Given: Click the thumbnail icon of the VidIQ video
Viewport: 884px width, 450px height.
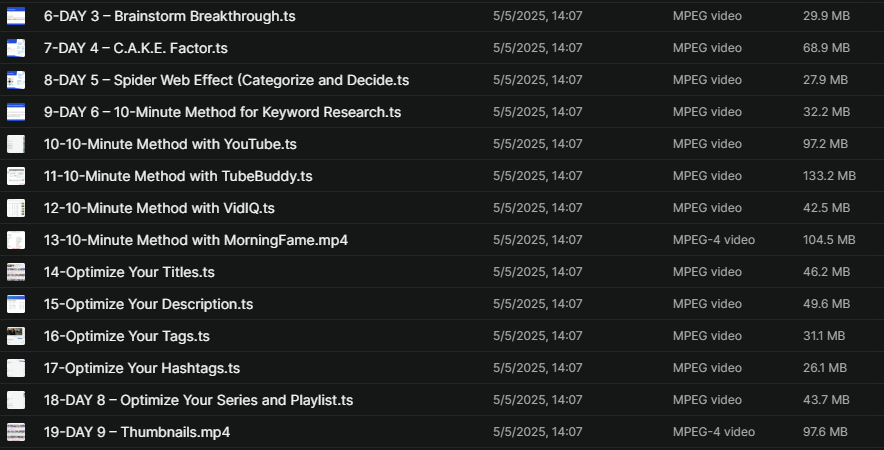Looking at the screenshot, I should tap(16, 208).
